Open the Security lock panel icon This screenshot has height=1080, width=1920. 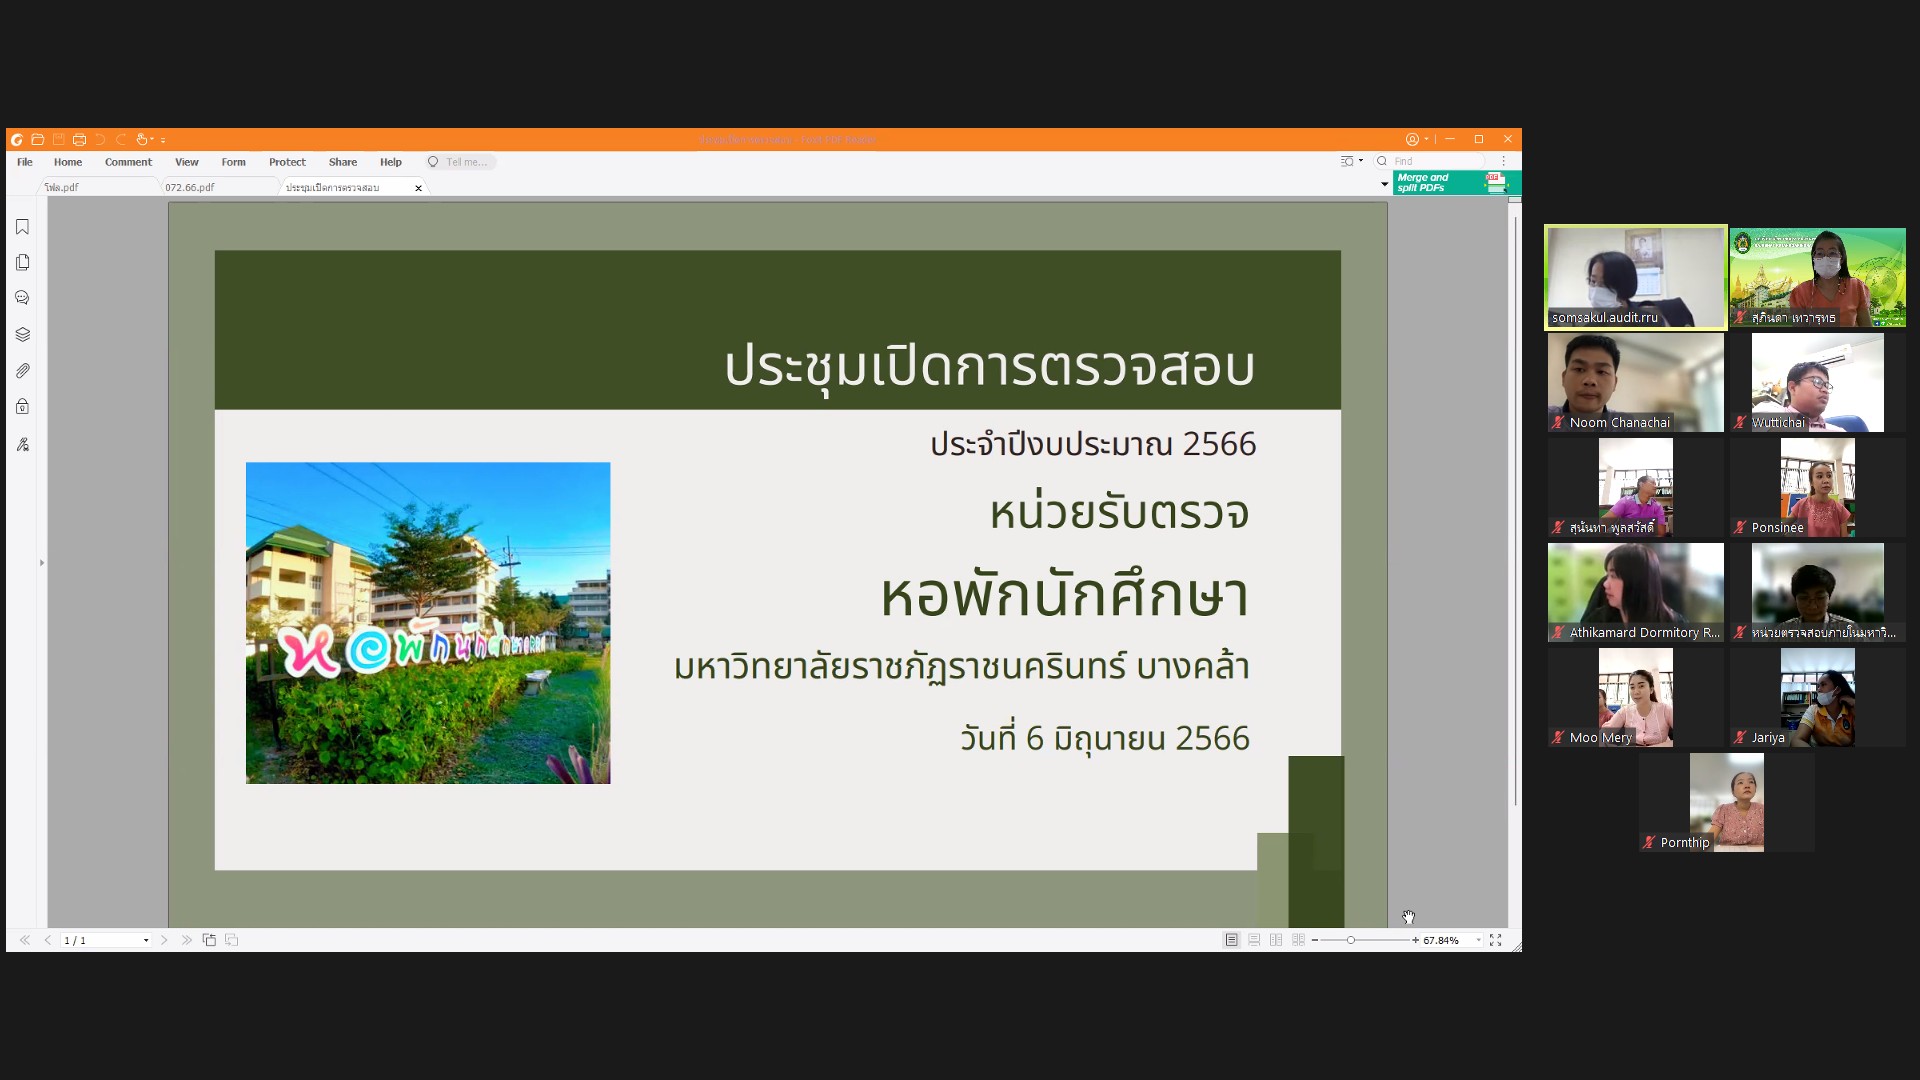tap(22, 406)
